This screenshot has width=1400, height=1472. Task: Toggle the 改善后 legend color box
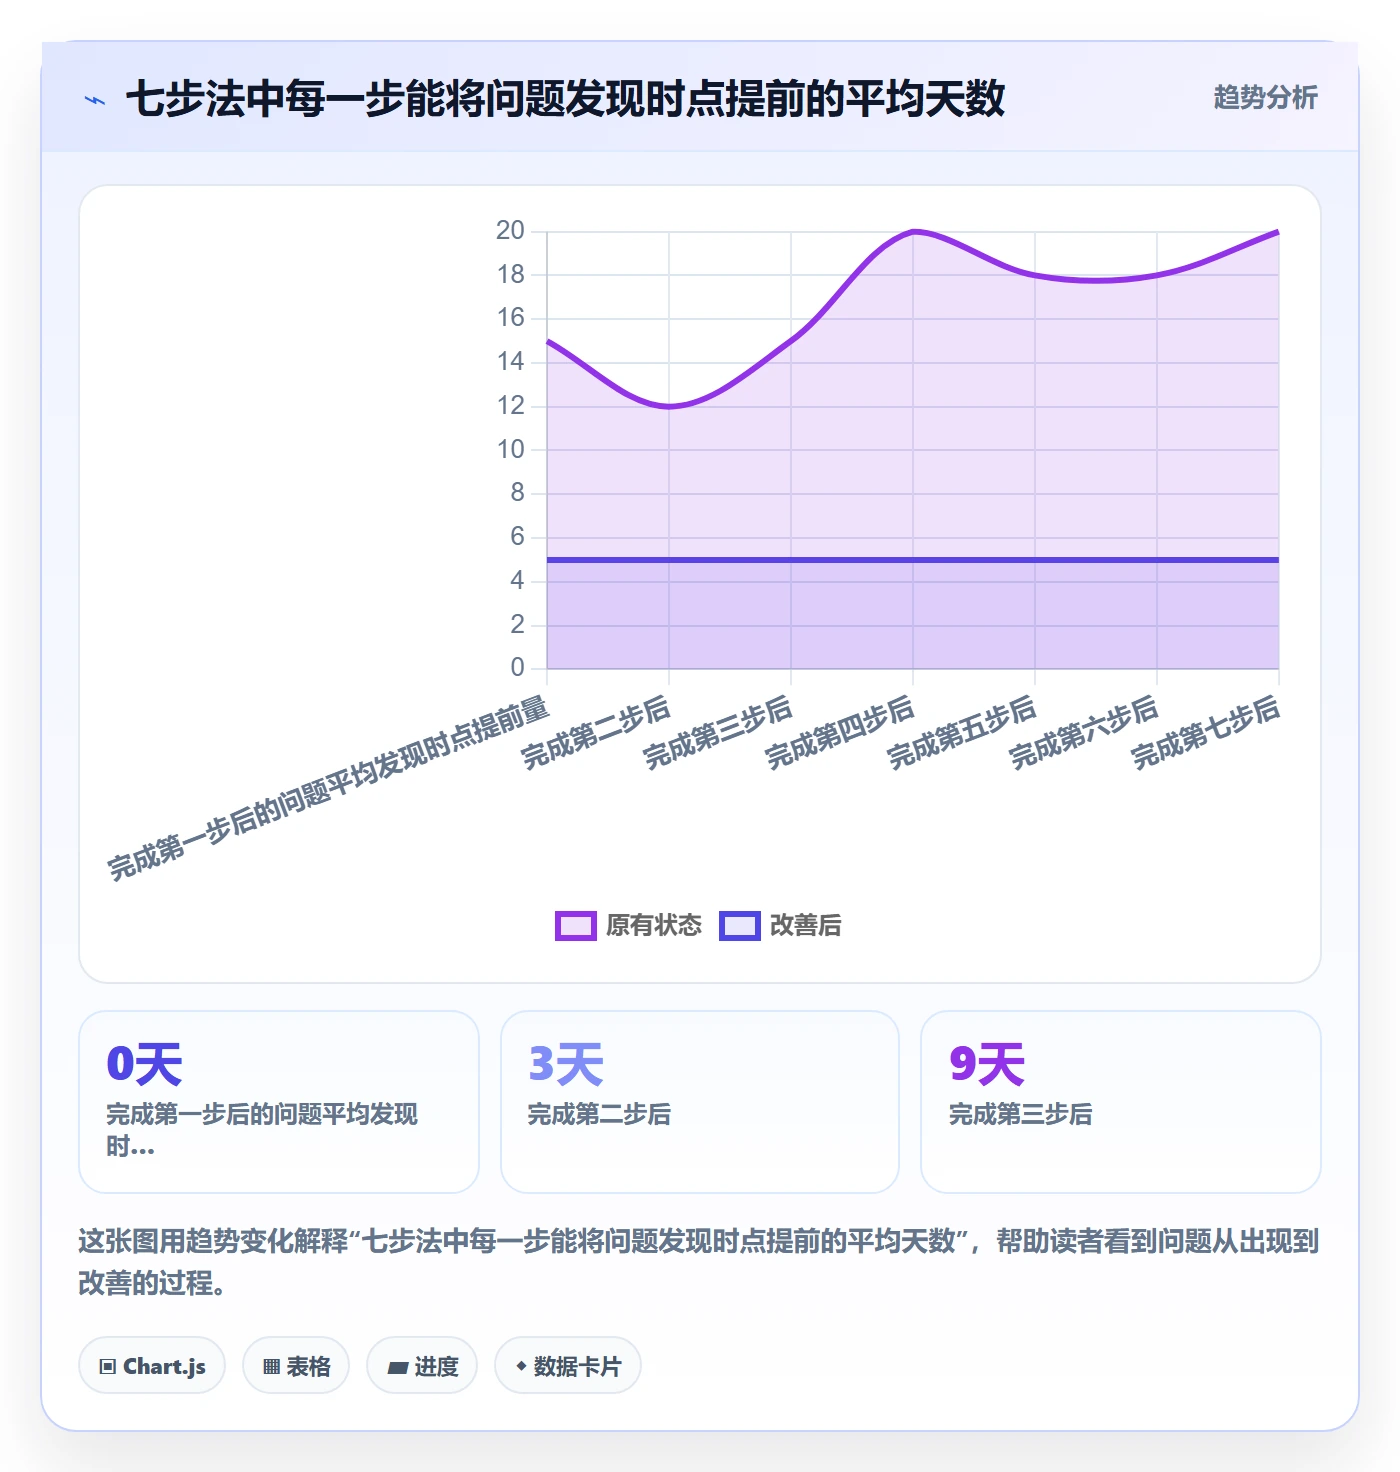coord(740,926)
